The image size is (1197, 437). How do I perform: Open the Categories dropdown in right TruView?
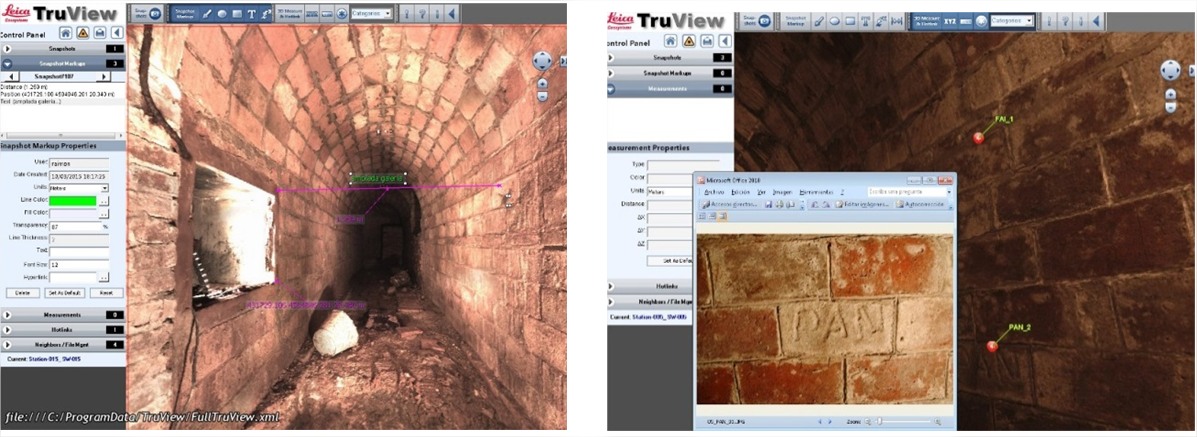coord(1011,21)
